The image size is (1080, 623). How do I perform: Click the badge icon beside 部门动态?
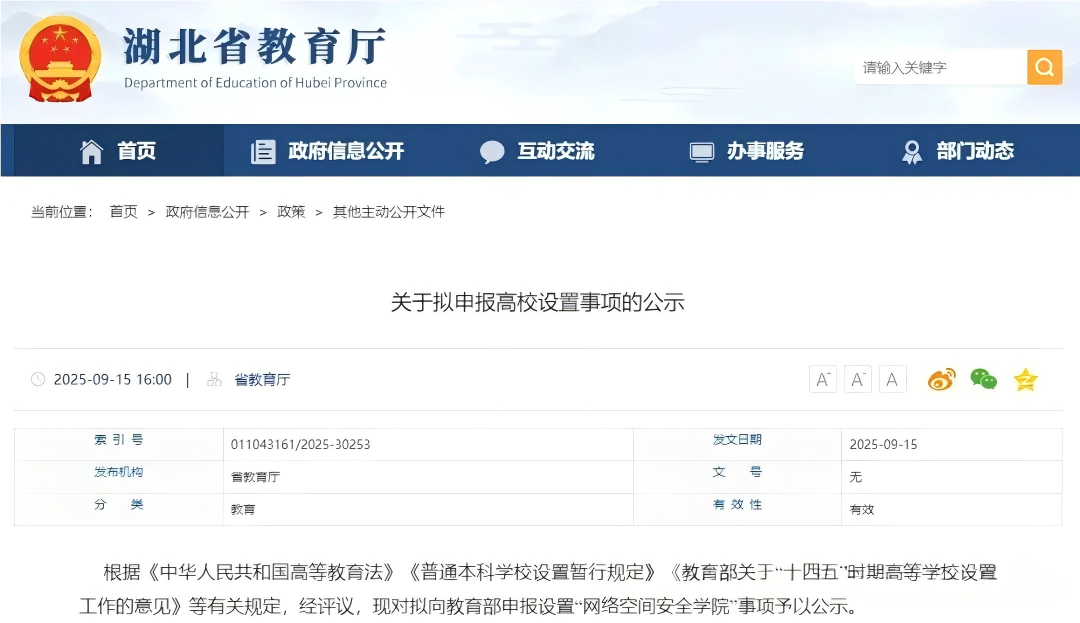[912, 151]
